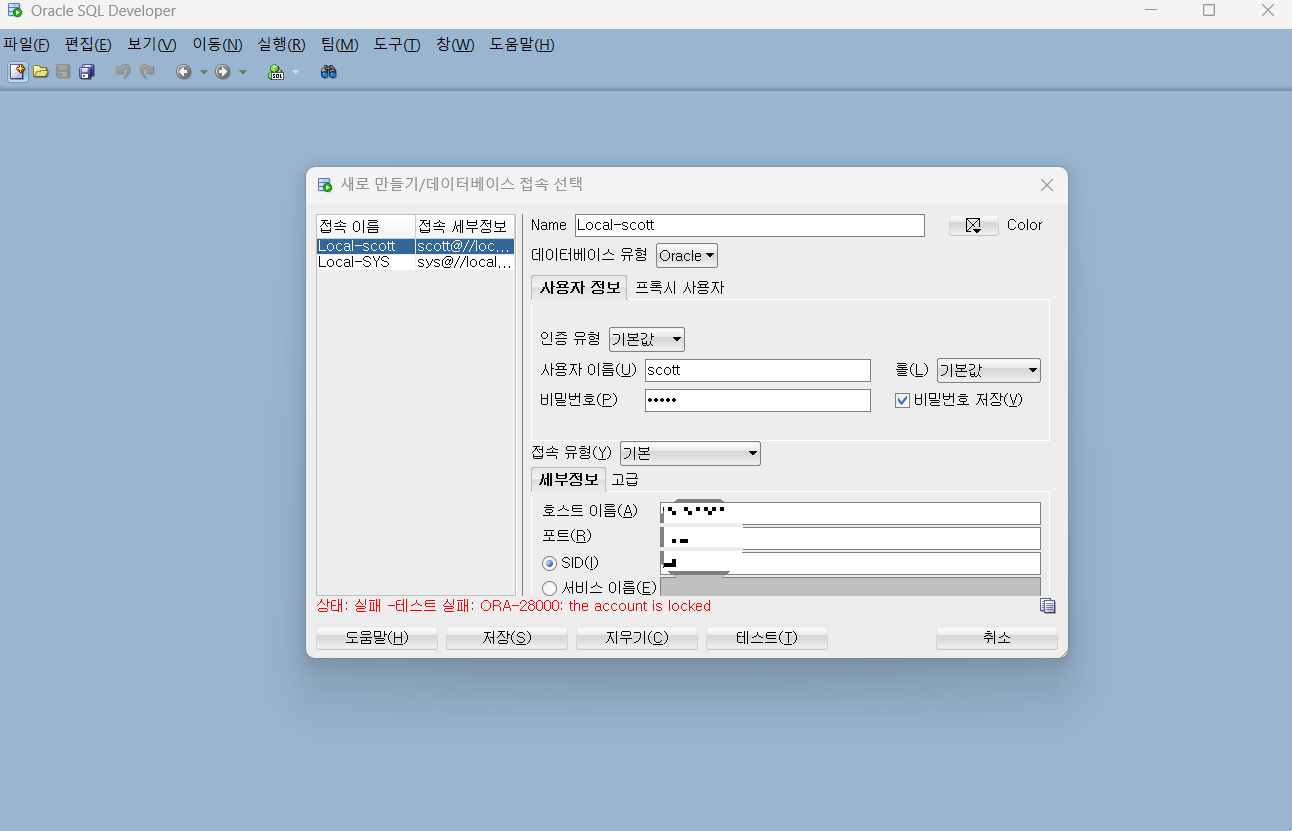This screenshot has height=831, width=1292.
Task: Click the 테스트(T) button
Action: pos(767,638)
